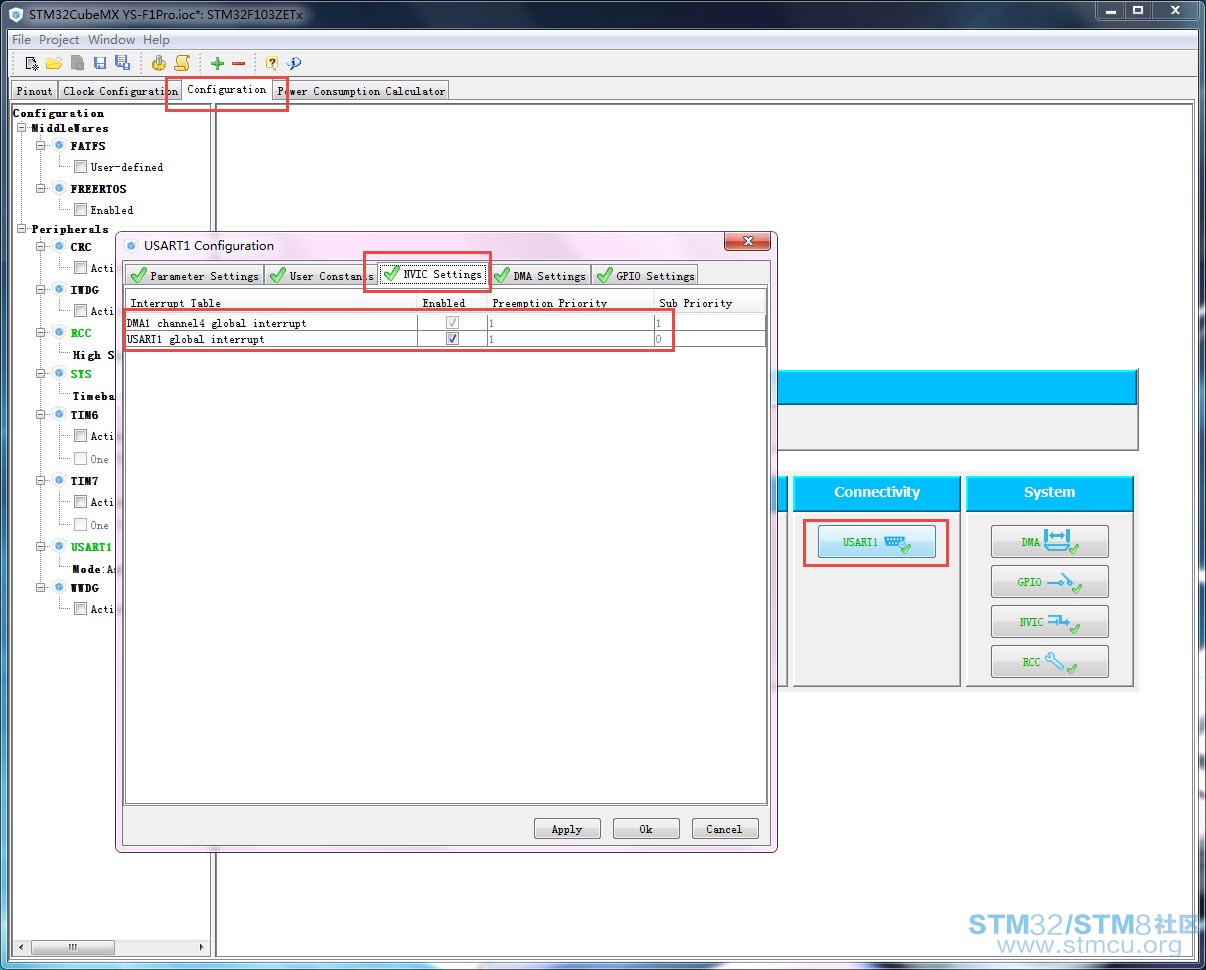Click Apply in USART1 Configuration

[567, 829]
